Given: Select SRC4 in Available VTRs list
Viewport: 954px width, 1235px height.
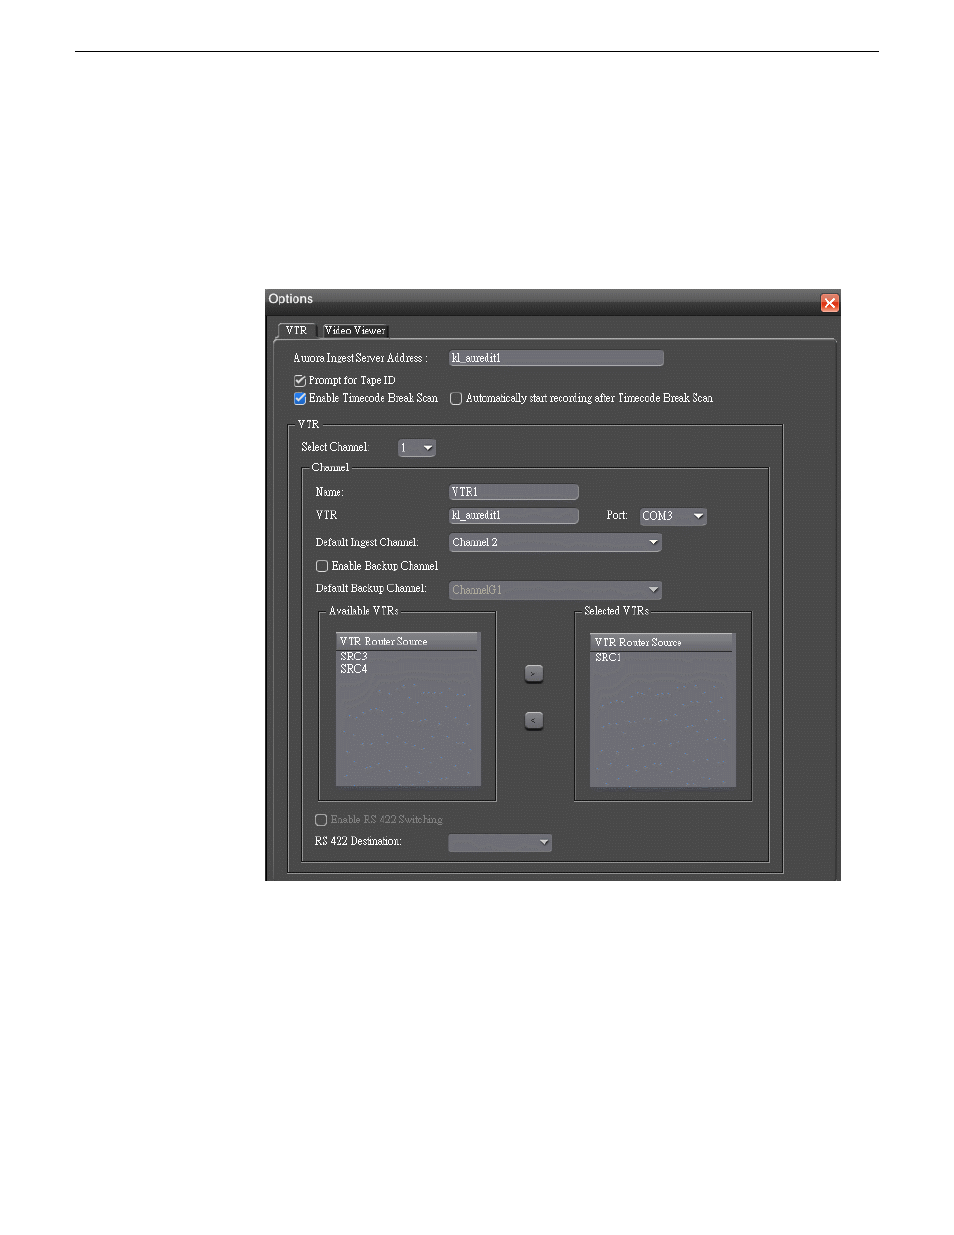Looking at the screenshot, I should click(x=354, y=669).
